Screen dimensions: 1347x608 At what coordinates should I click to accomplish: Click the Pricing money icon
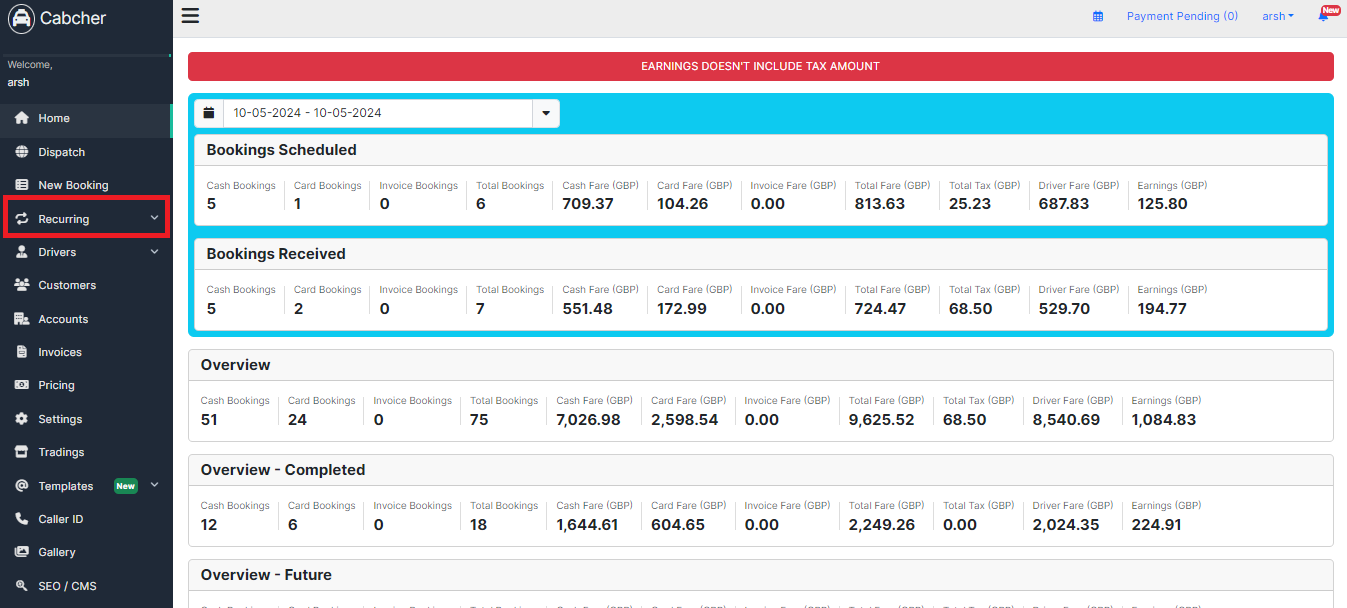(x=21, y=385)
